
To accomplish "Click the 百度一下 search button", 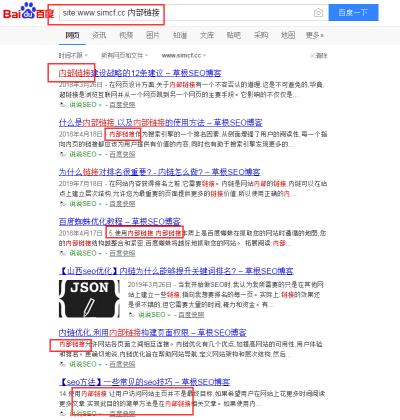I will click(x=353, y=13).
